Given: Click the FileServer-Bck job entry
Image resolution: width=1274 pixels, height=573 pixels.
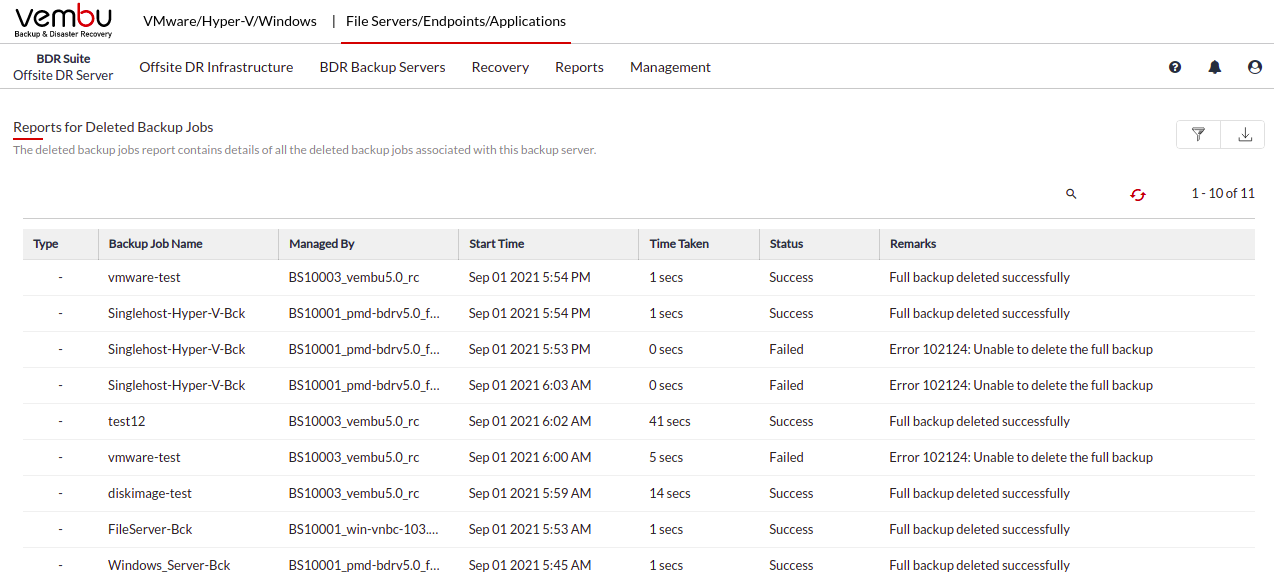Looking at the screenshot, I should (150, 529).
